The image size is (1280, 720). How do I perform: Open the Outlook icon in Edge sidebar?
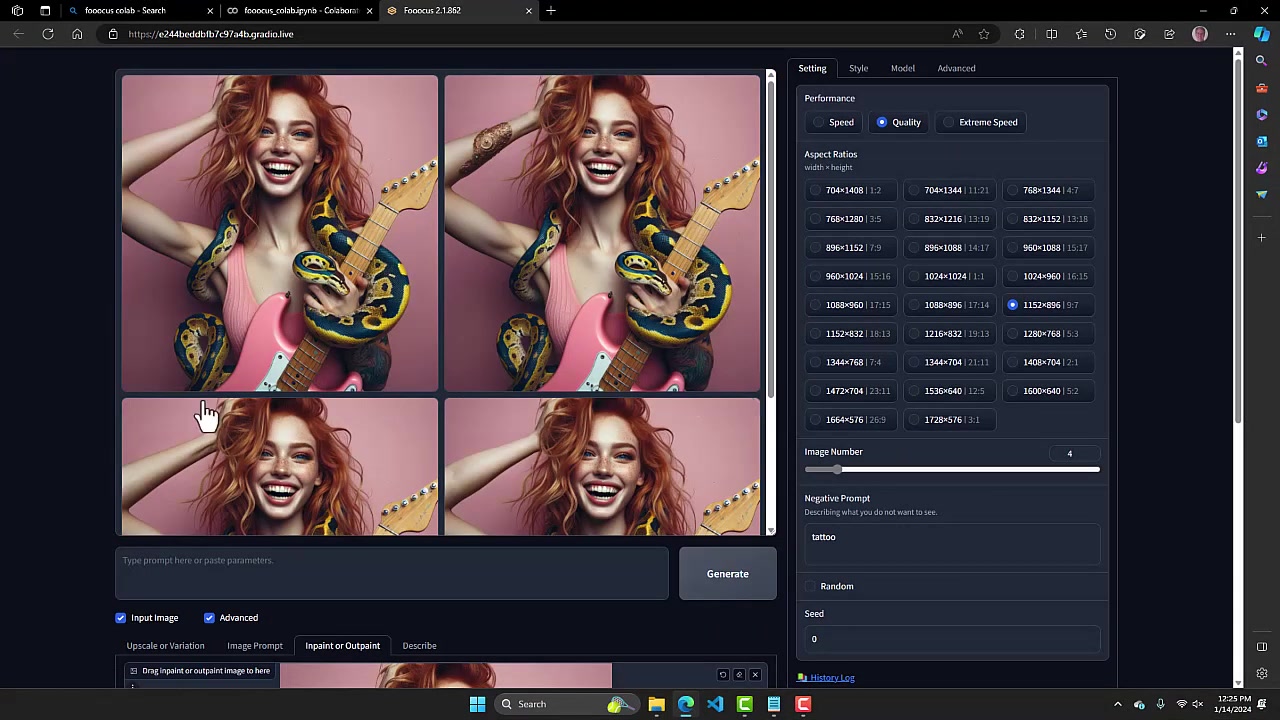tap(1262, 141)
